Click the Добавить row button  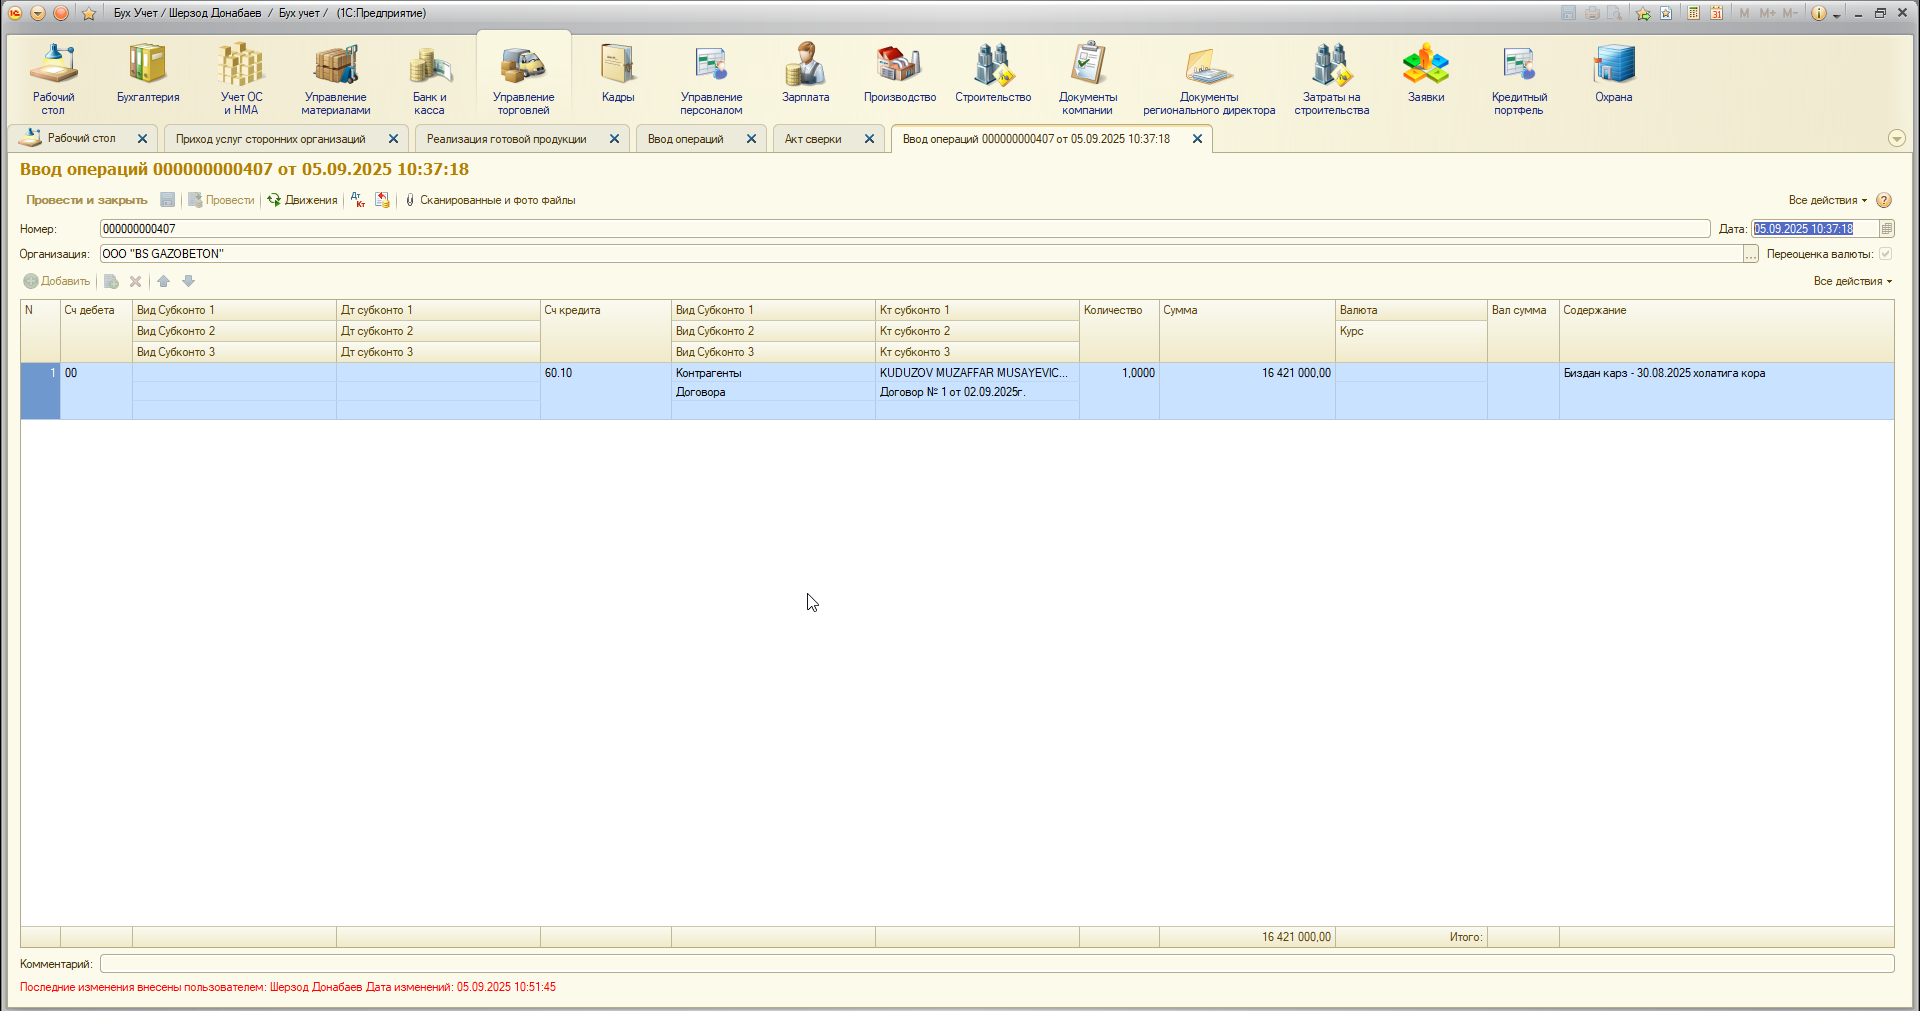coord(57,281)
